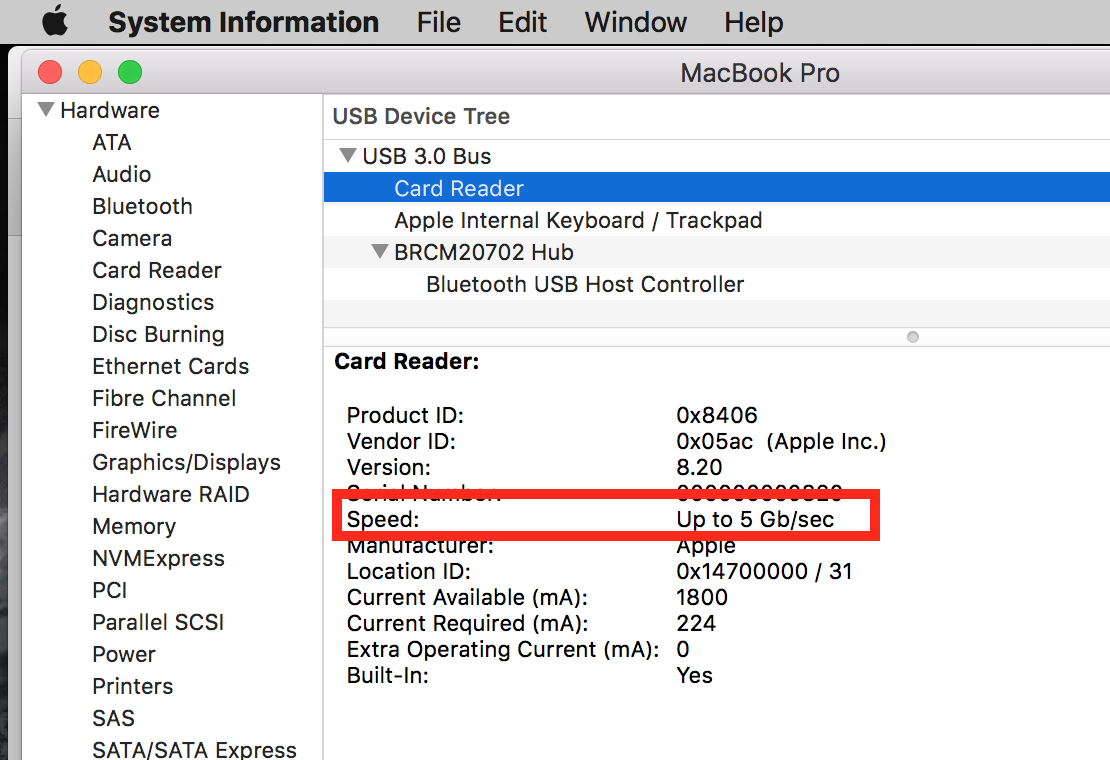Select Memory in the sidebar
Image resolution: width=1110 pixels, height=760 pixels.
[135, 526]
